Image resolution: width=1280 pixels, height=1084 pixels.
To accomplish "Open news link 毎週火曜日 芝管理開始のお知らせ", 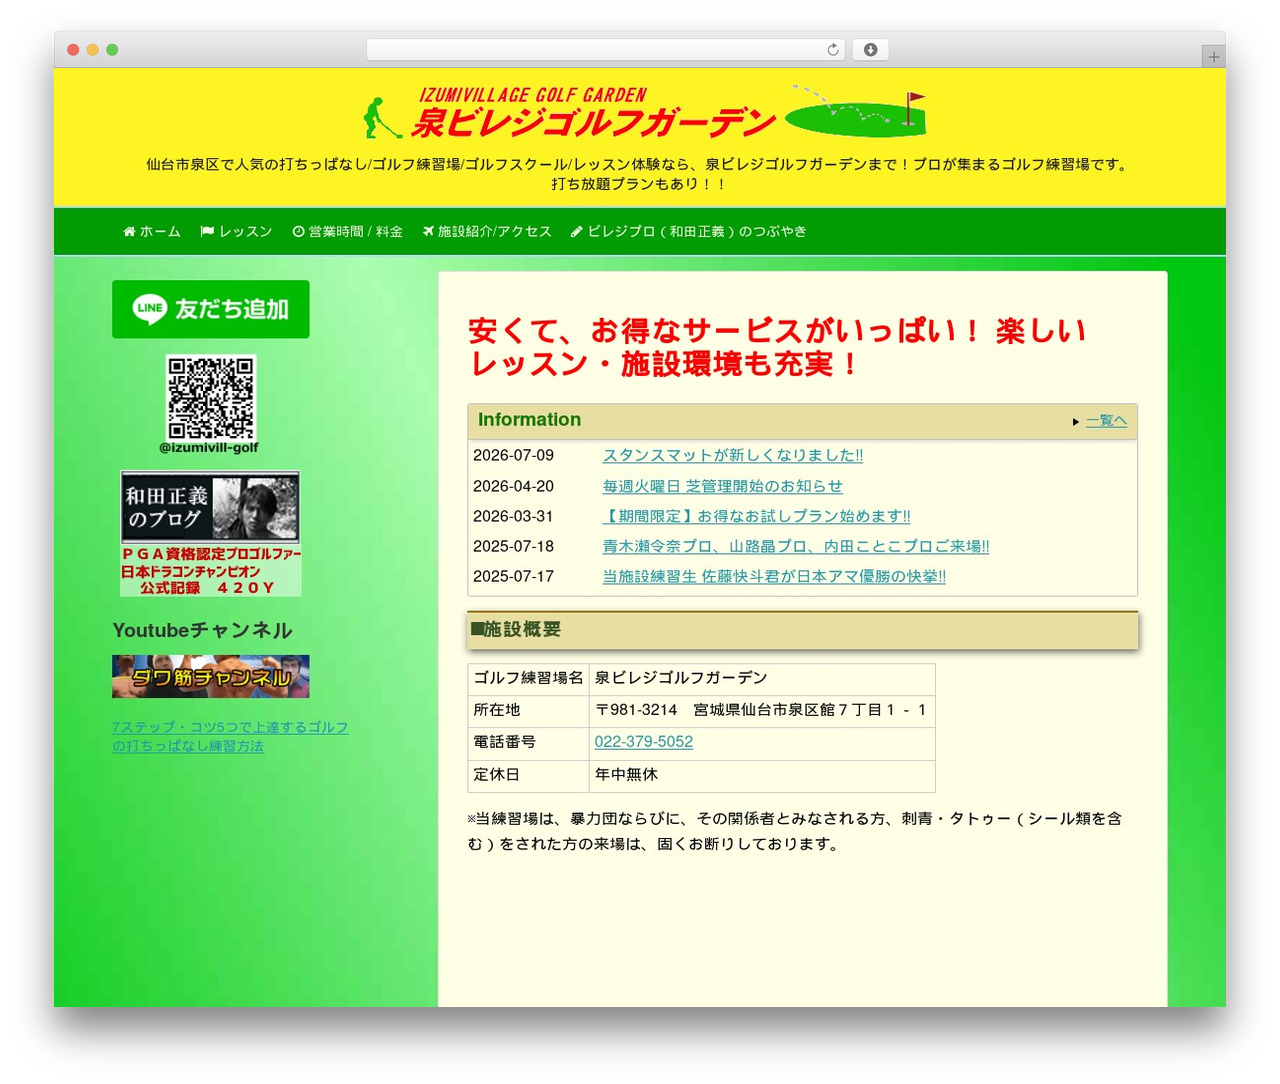I will tap(723, 486).
